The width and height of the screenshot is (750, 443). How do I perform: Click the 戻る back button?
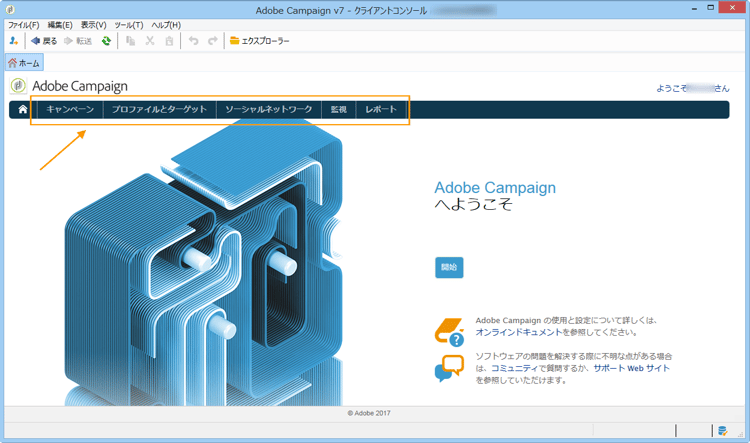44,41
